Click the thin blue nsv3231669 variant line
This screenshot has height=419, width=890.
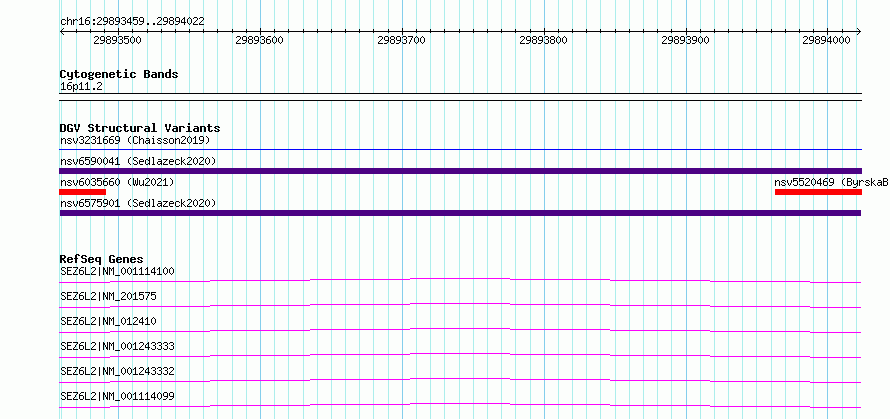(460, 149)
